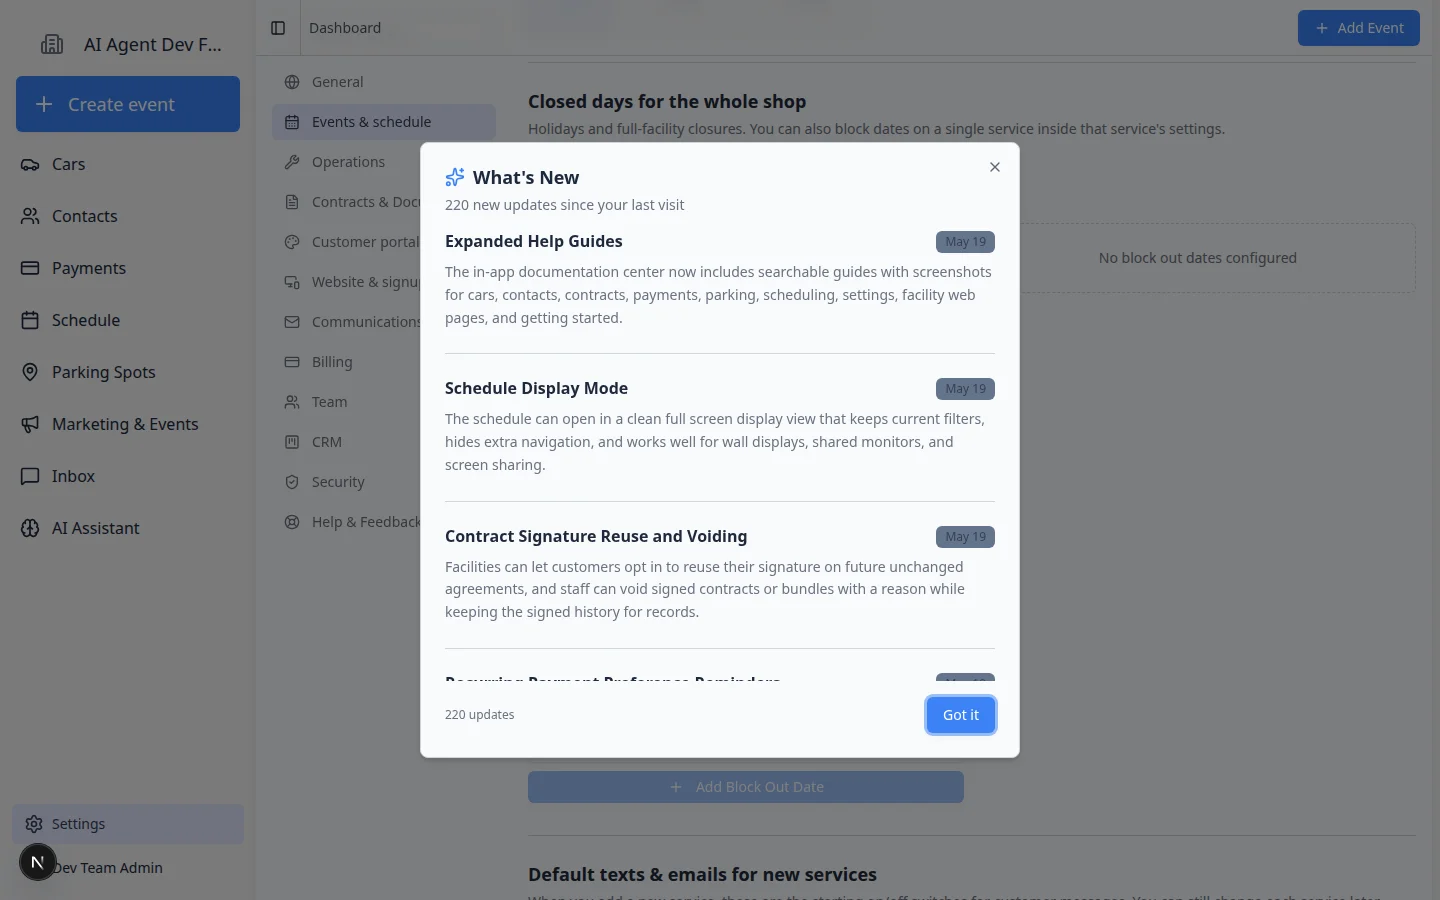Close the What's New dialog

click(x=994, y=167)
